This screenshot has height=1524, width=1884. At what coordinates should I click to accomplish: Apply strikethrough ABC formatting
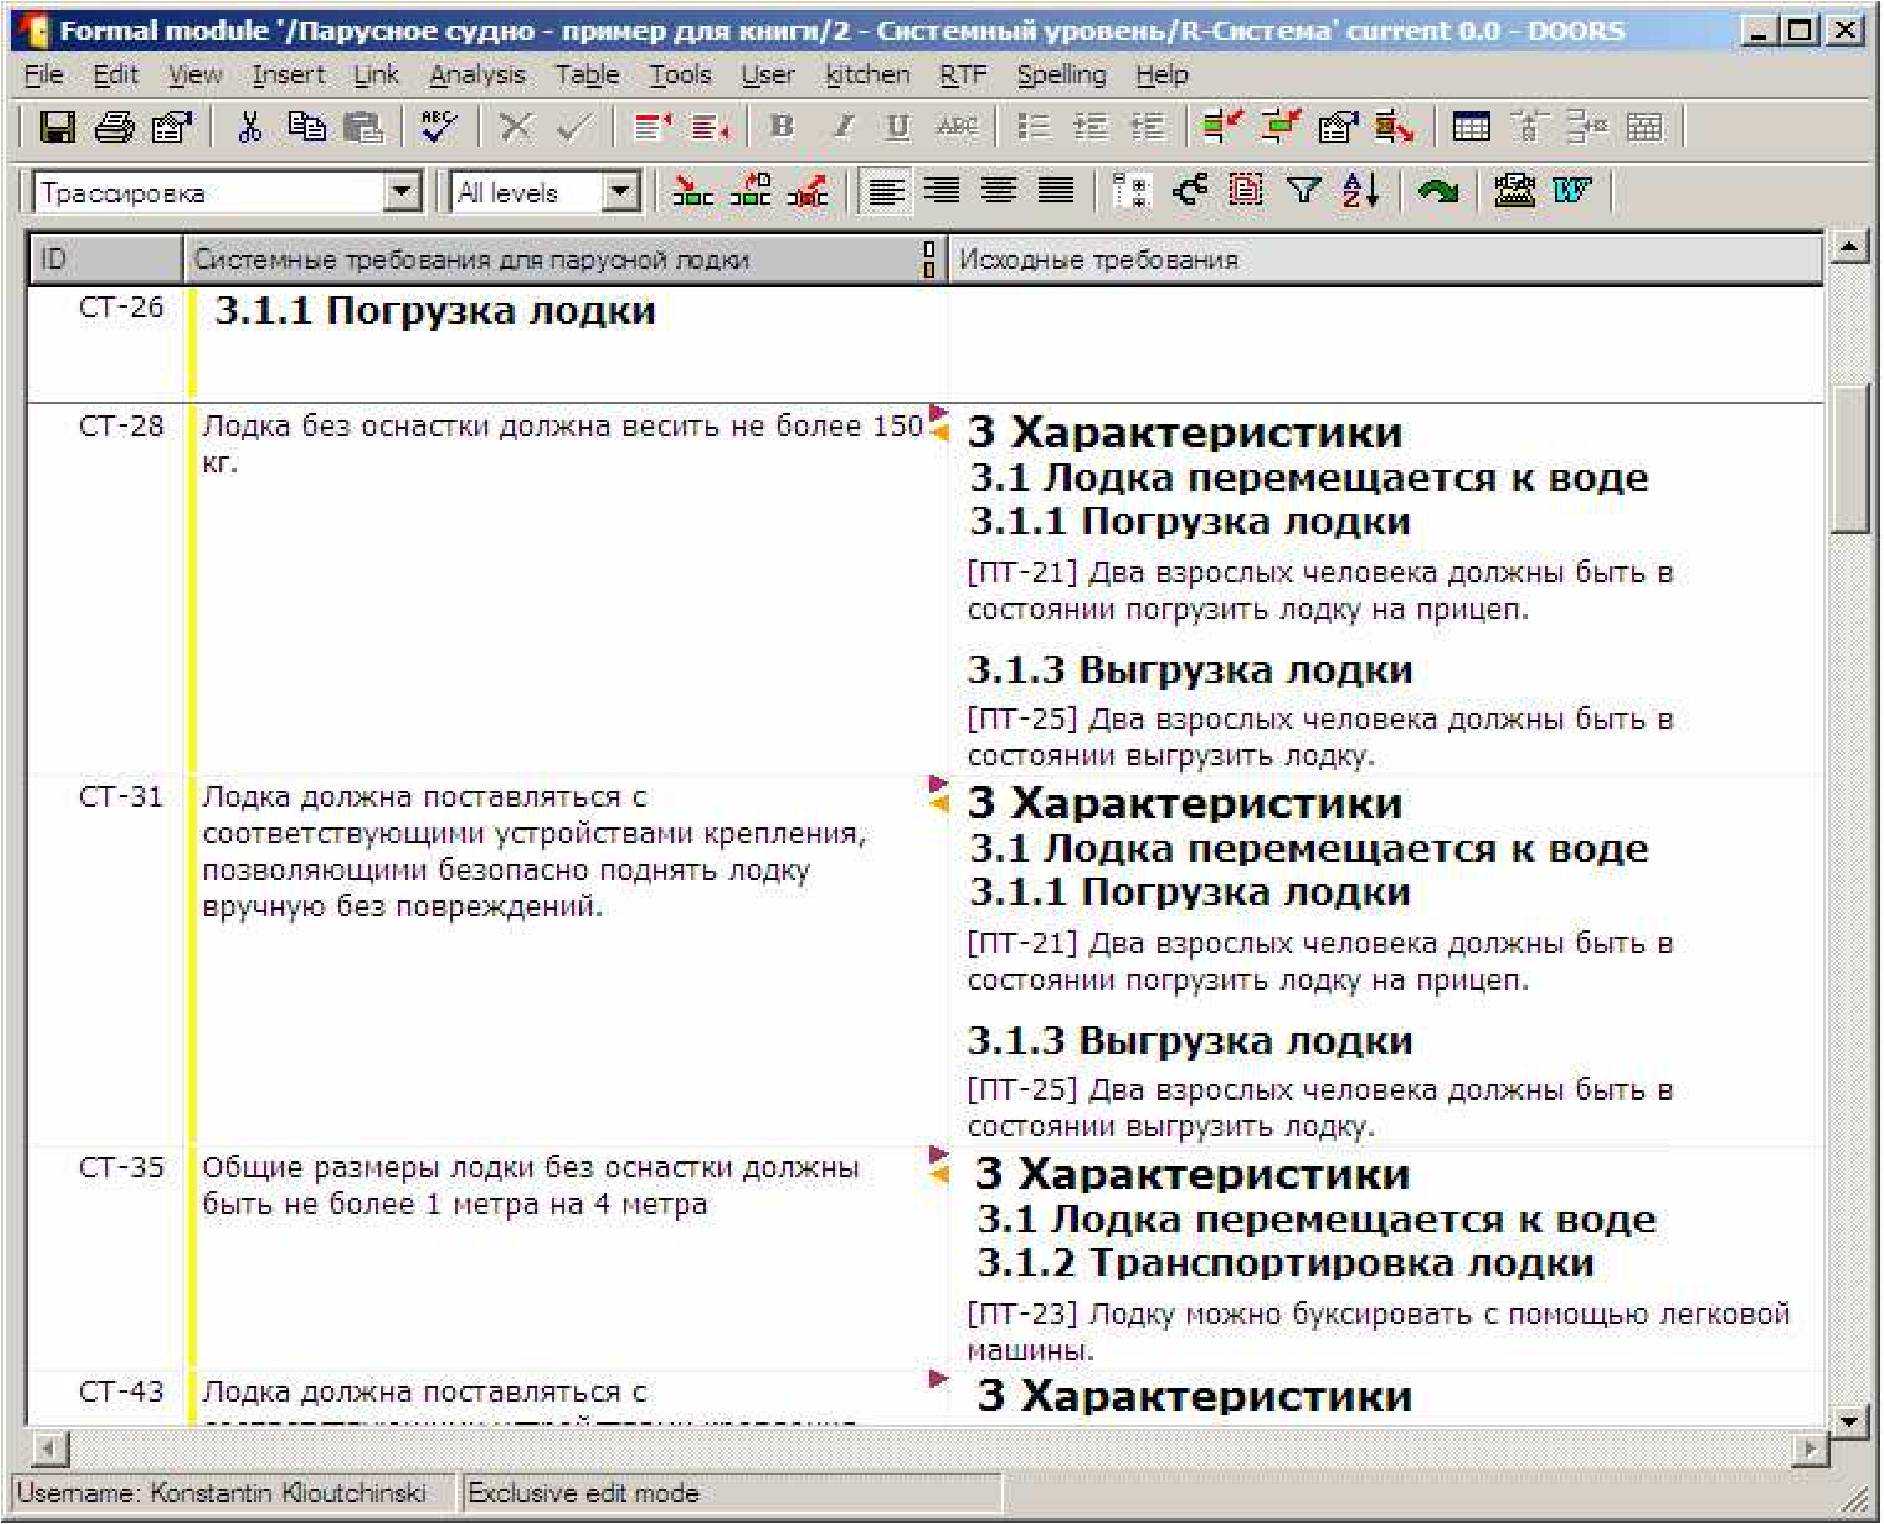click(957, 127)
